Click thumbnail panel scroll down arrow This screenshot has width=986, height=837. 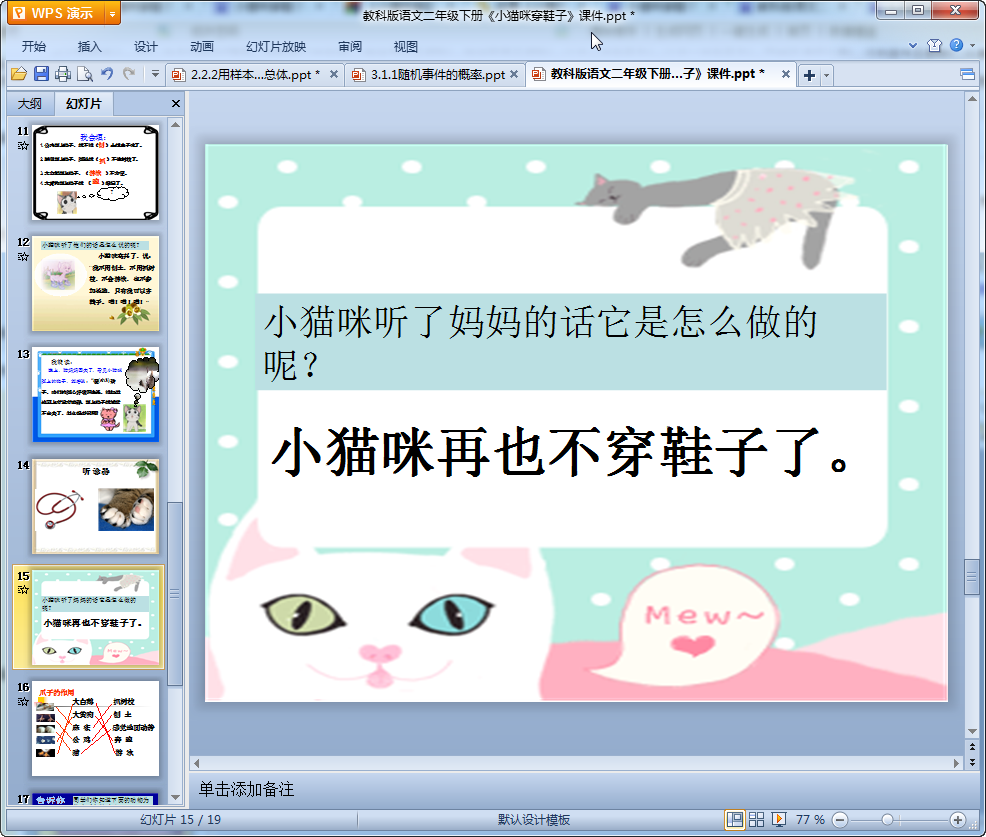point(175,797)
